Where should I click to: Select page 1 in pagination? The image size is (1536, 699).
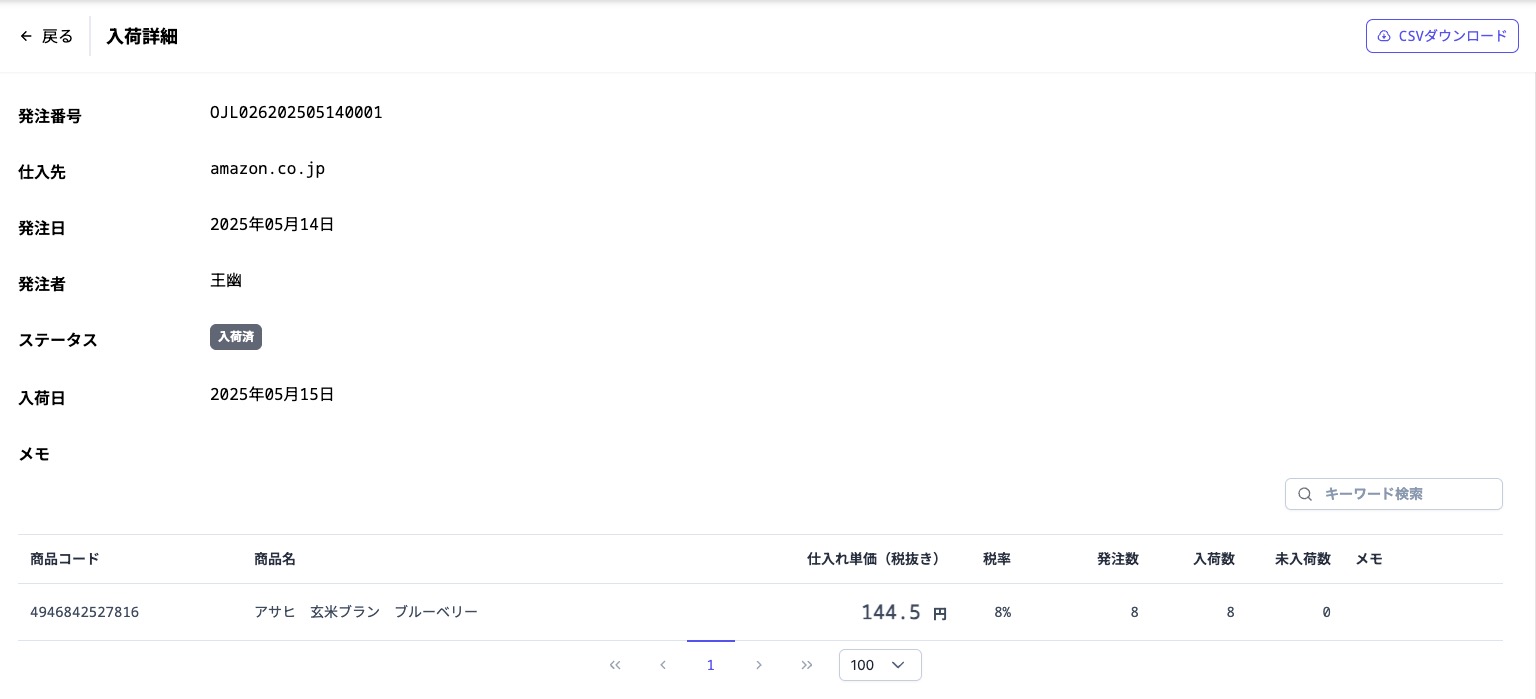(x=711, y=665)
